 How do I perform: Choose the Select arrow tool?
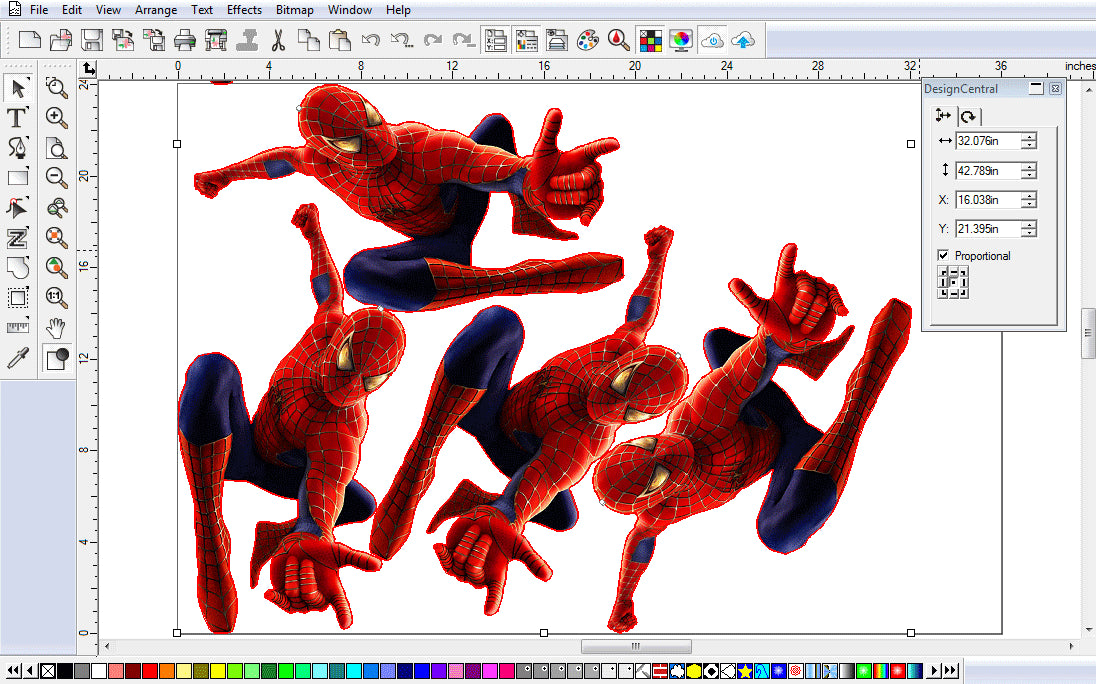(x=17, y=88)
